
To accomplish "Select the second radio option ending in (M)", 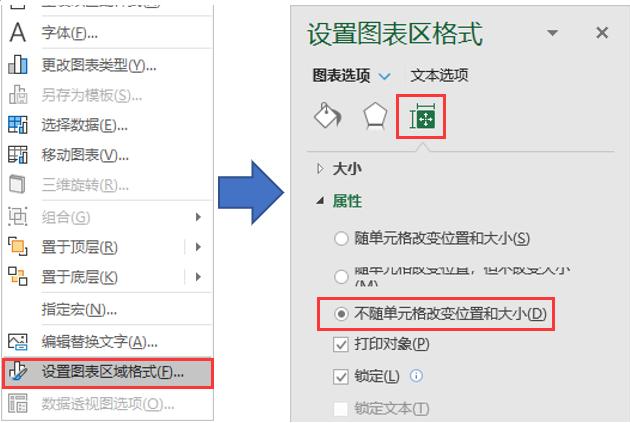I will (341, 276).
